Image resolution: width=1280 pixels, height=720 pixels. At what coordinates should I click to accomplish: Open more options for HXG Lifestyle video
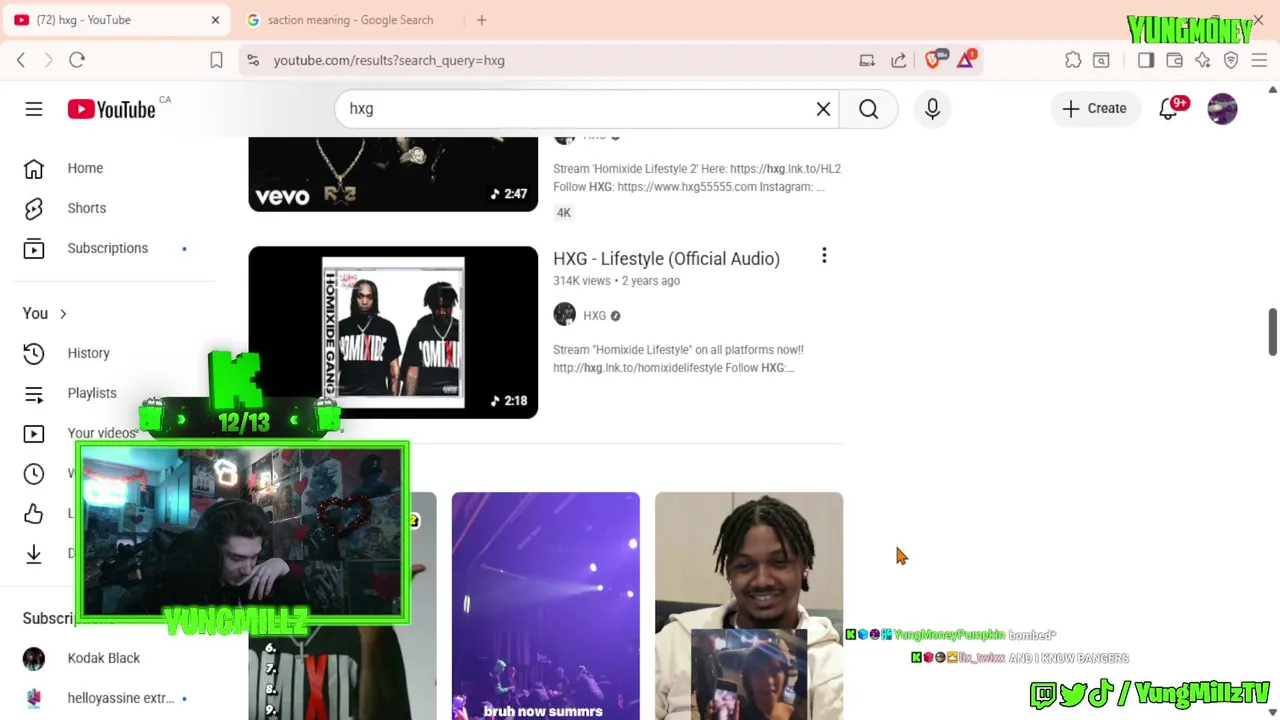click(824, 256)
